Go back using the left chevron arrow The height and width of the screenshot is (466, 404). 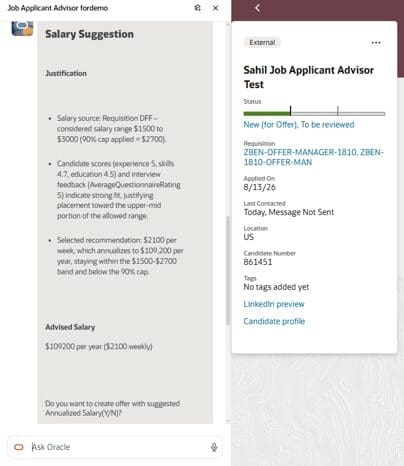[257, 8]
